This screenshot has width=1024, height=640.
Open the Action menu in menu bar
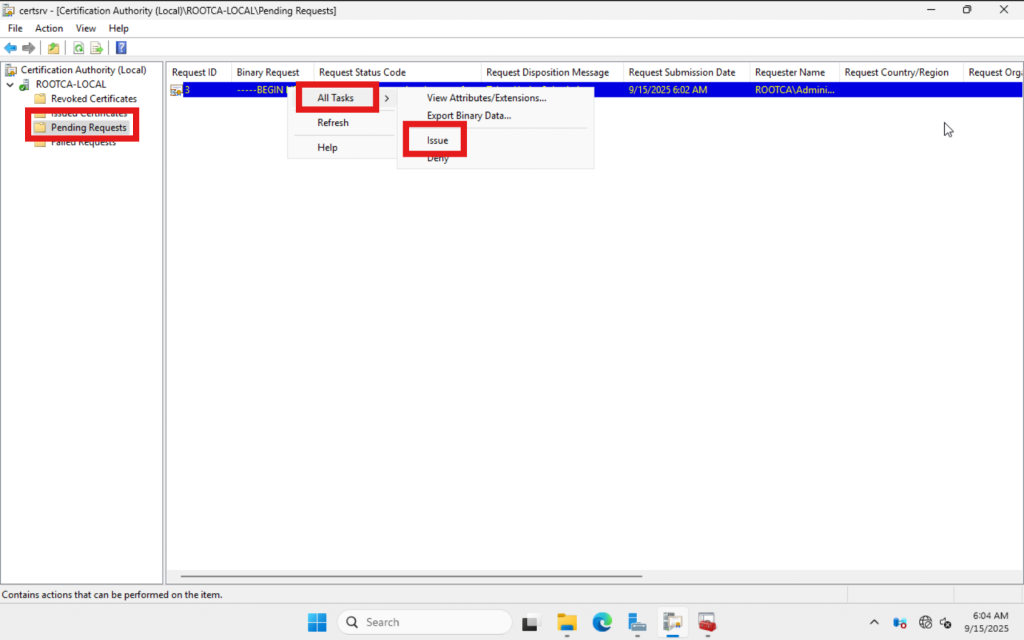click(x=49, y=28)
